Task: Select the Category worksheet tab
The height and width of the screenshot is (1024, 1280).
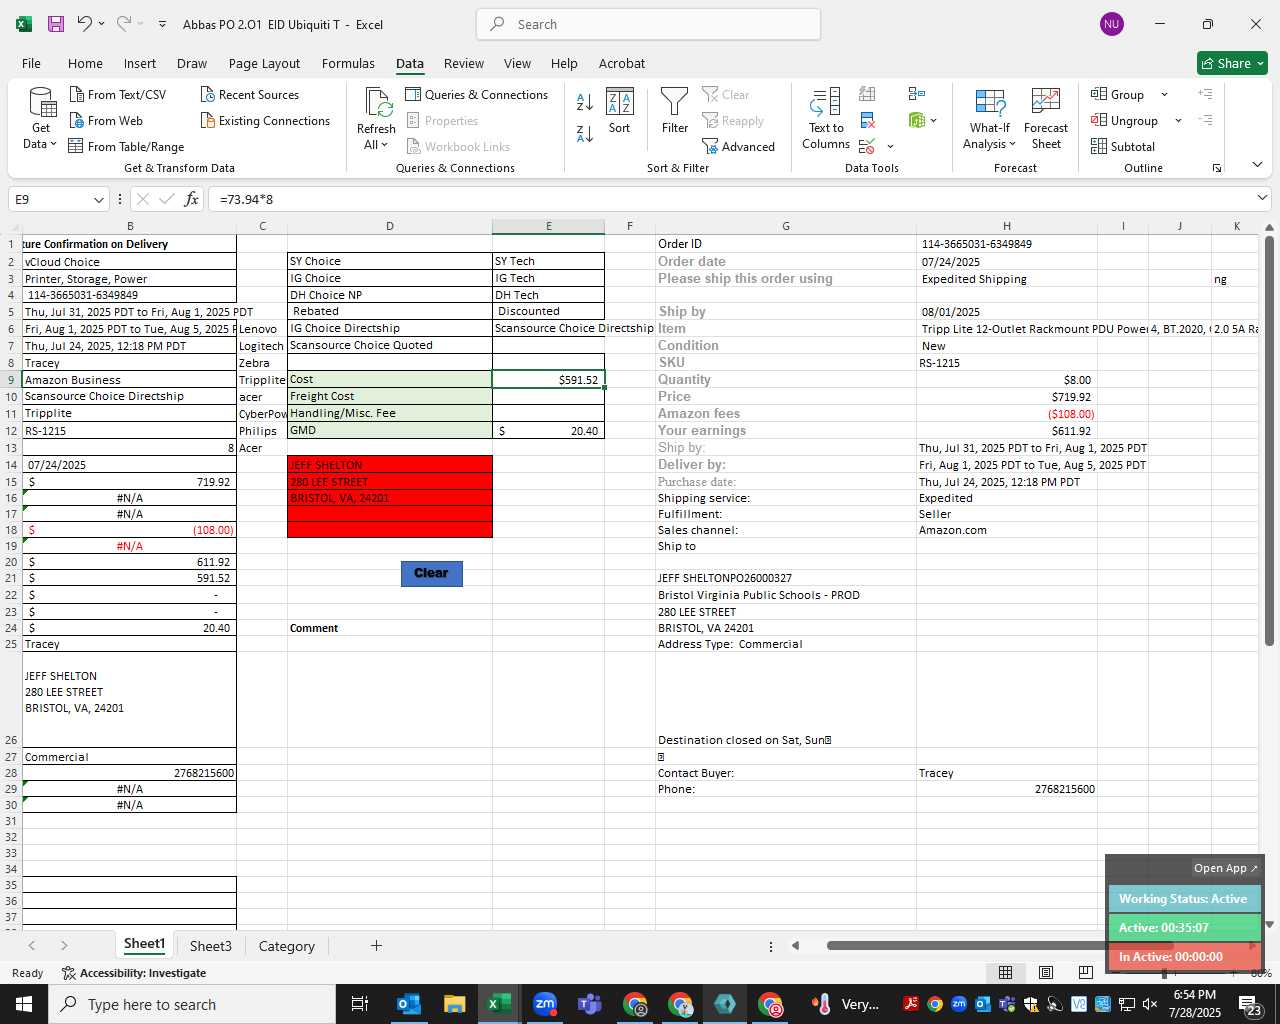Action: (287, 946)
